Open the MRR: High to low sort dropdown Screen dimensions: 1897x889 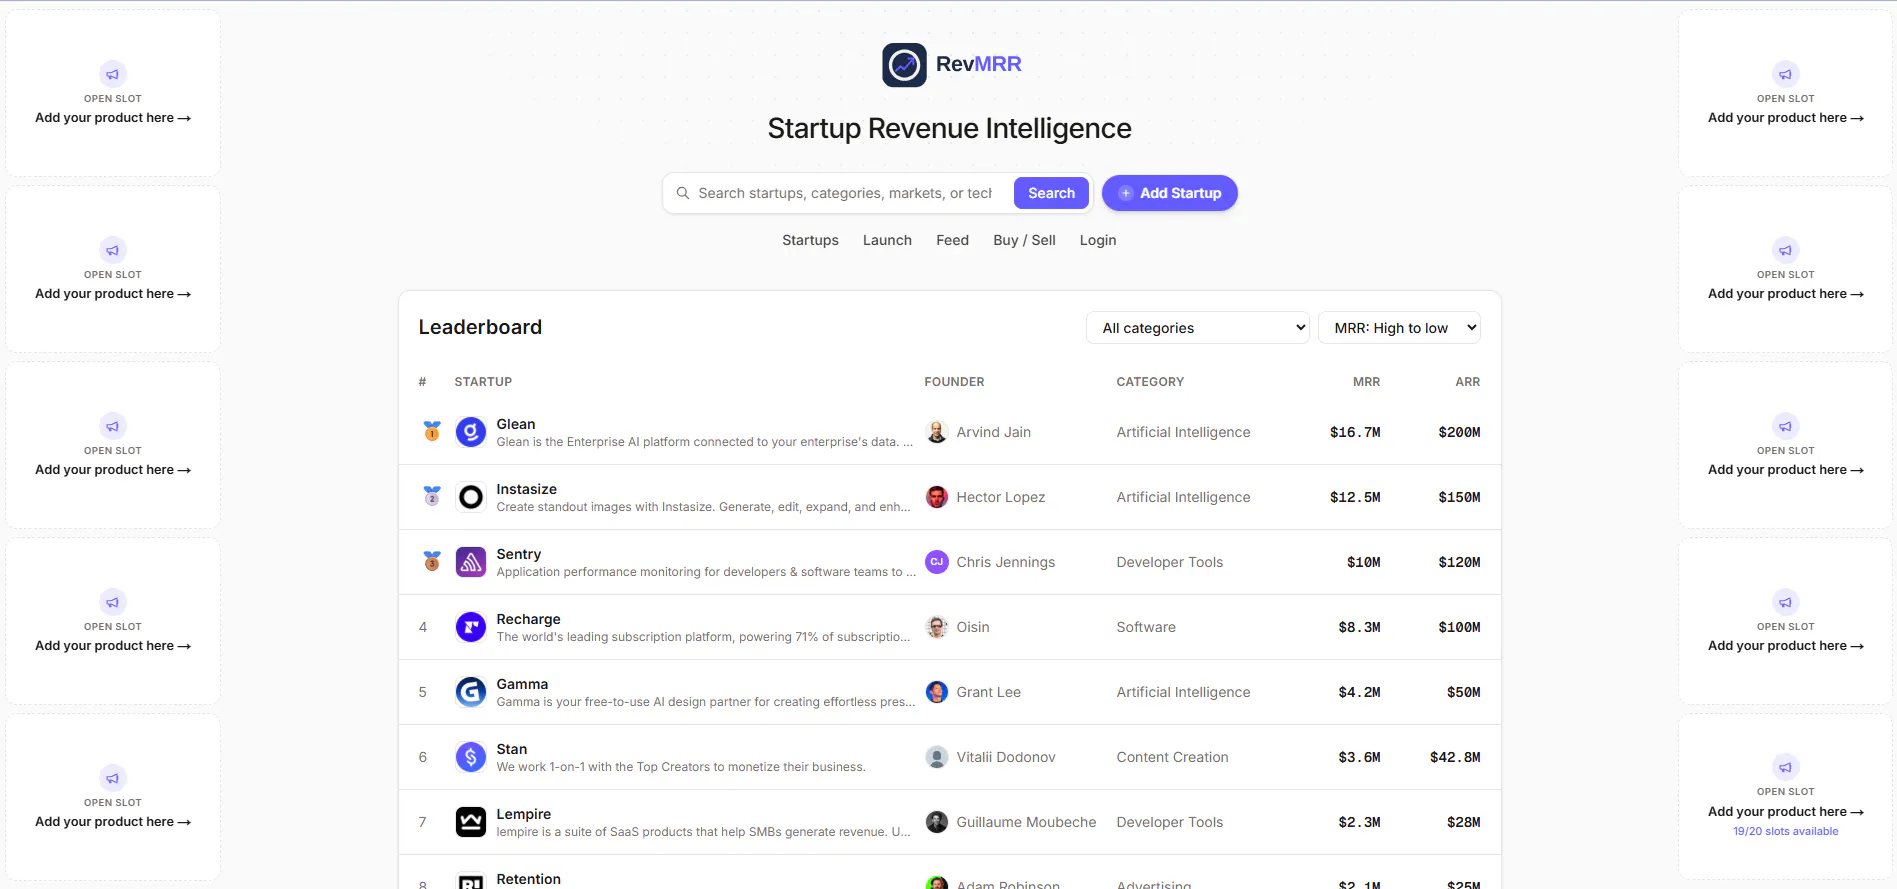point(1399,328)
